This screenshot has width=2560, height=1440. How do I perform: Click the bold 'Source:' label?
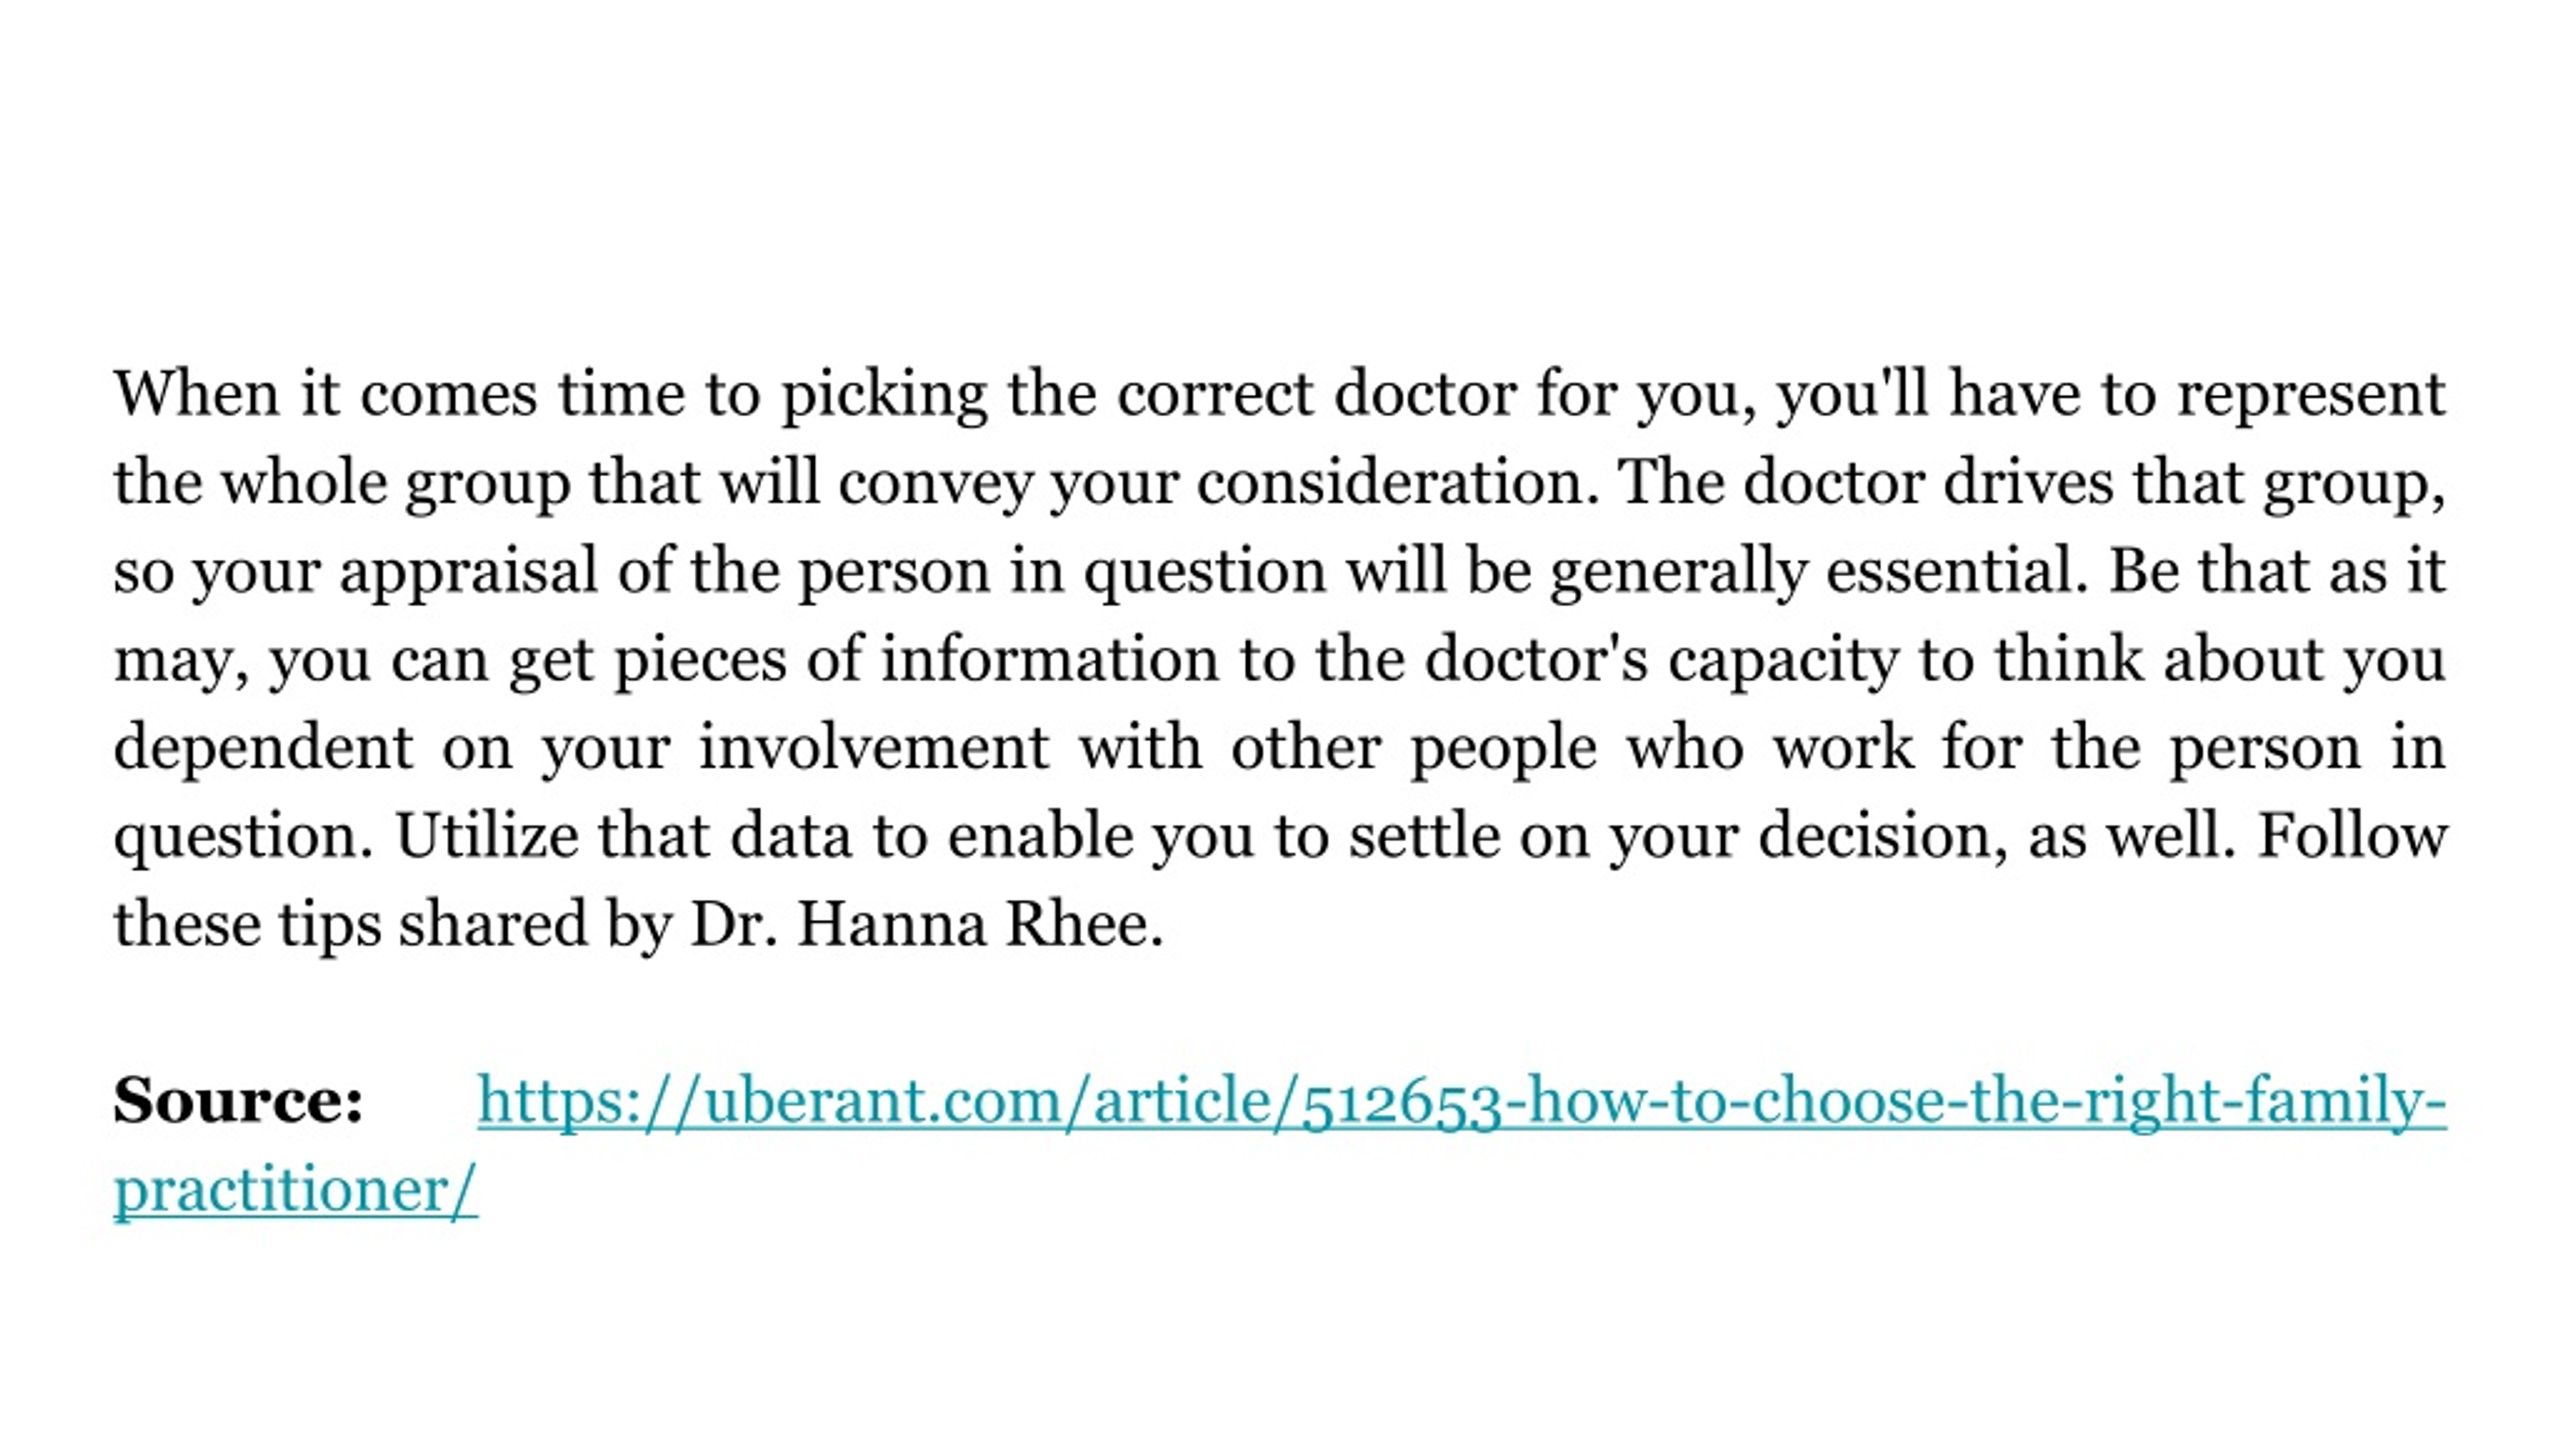(238, 1101)
